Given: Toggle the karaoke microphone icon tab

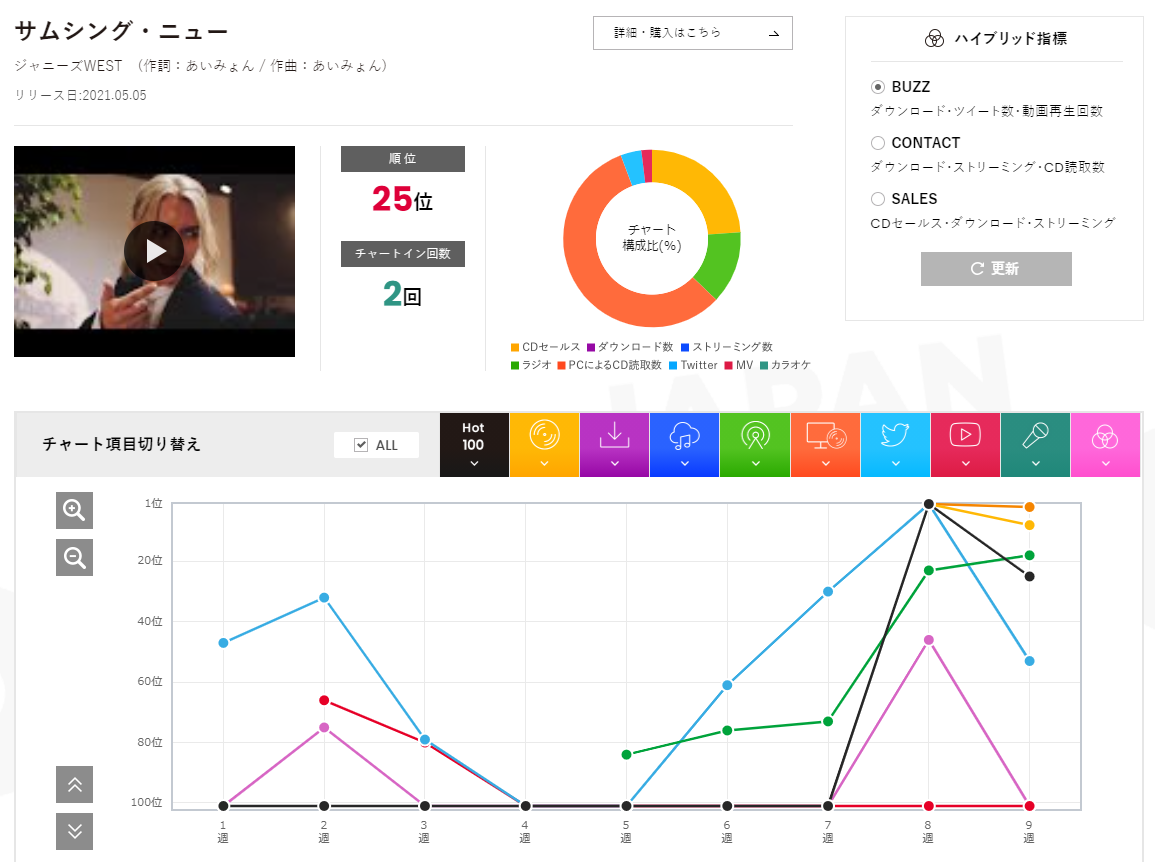Looking at the screenshot, I should pos(1035,445).
